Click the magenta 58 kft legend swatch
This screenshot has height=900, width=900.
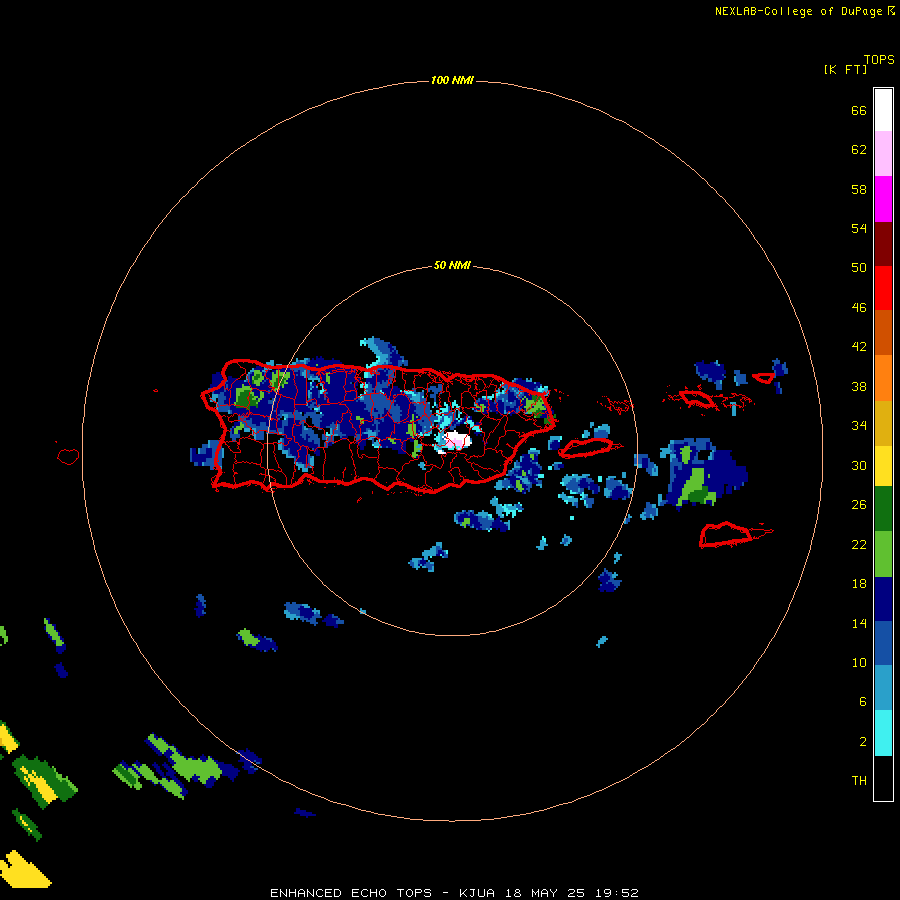[x=883, y=199]
